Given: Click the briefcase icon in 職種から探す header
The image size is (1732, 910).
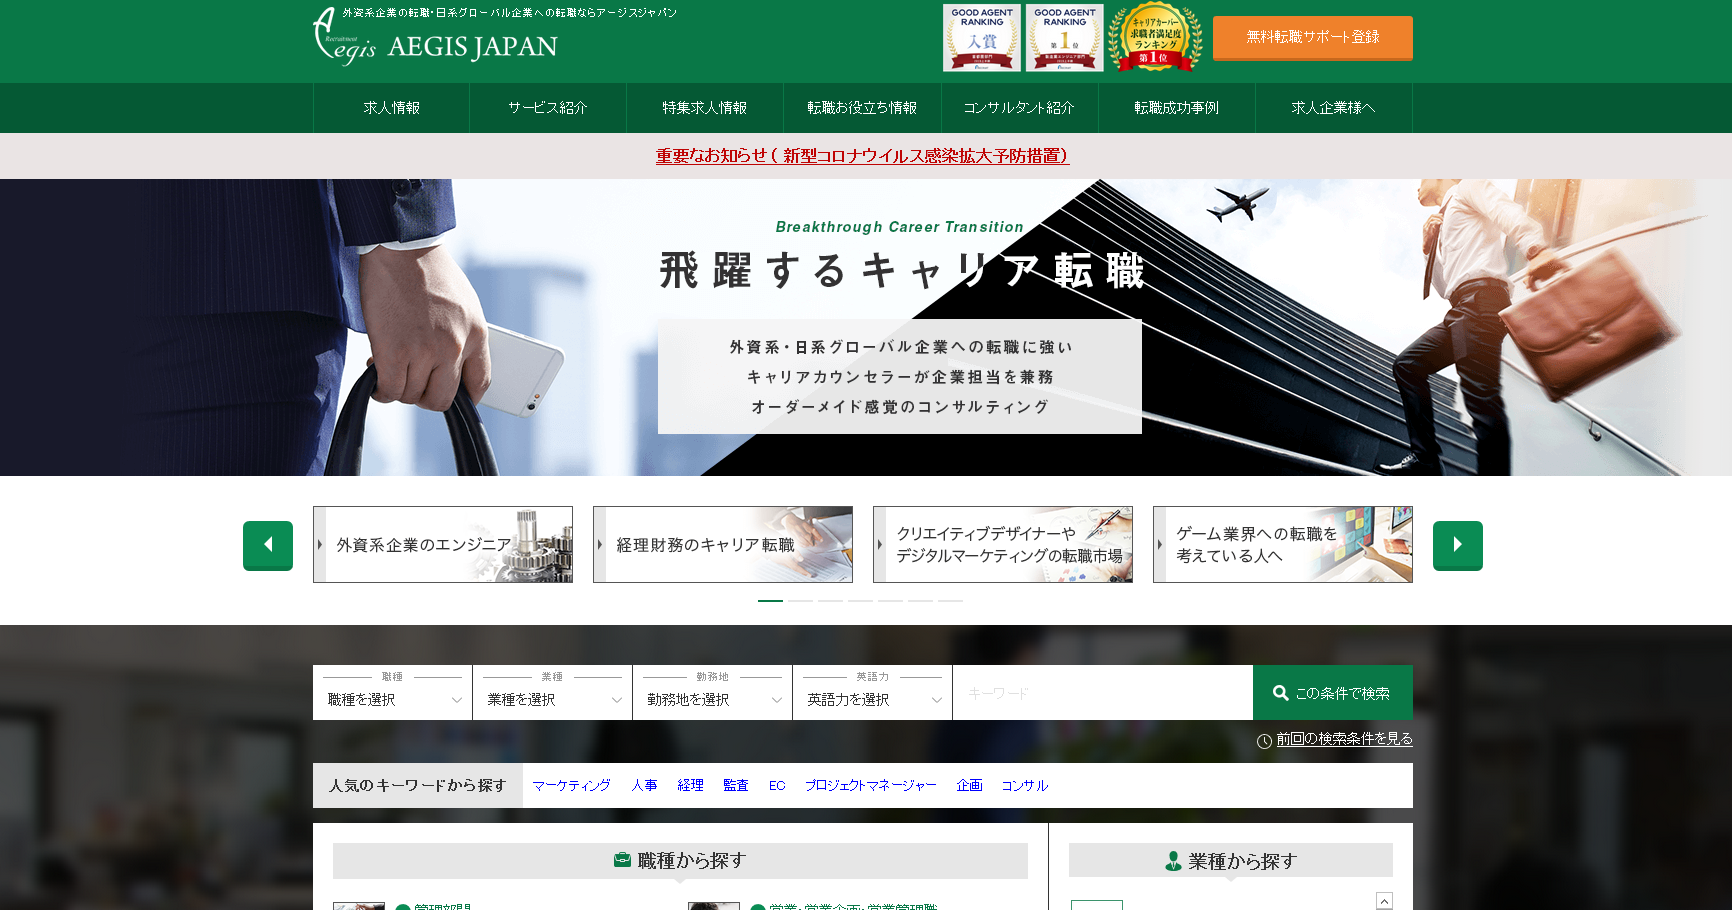Looking at the screenshot, I should tap(622, 860).
